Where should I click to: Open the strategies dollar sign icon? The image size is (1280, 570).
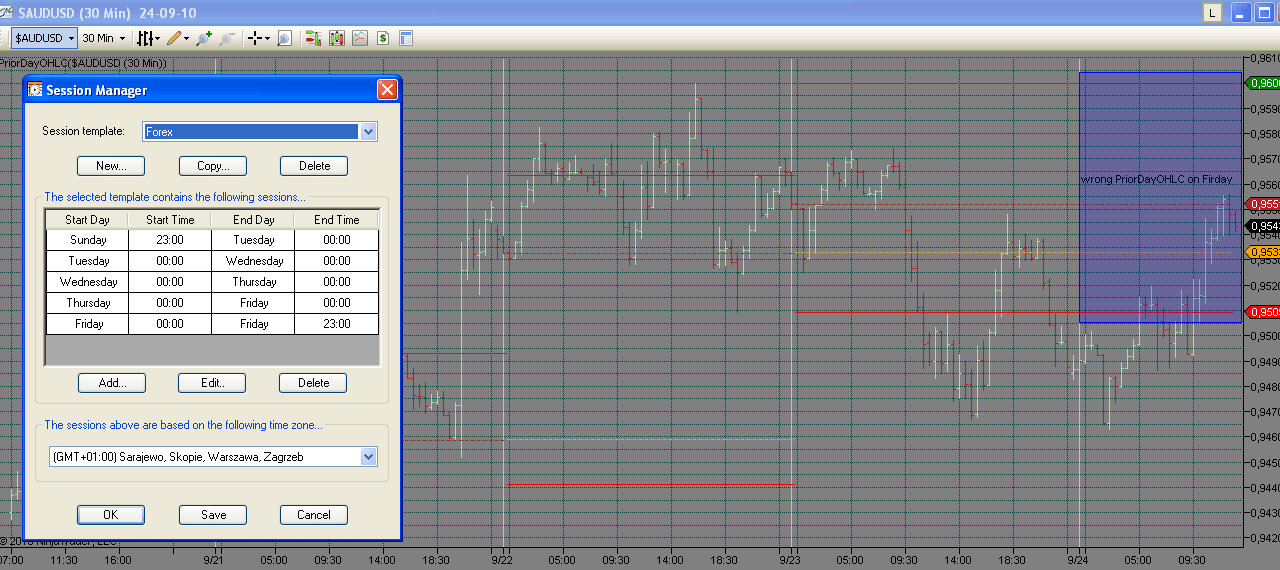383,38
